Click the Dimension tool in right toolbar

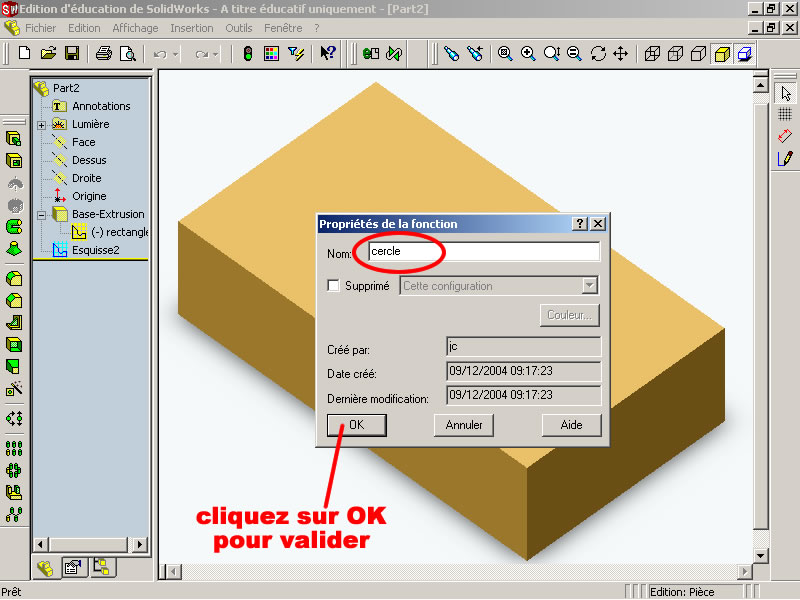785,136
